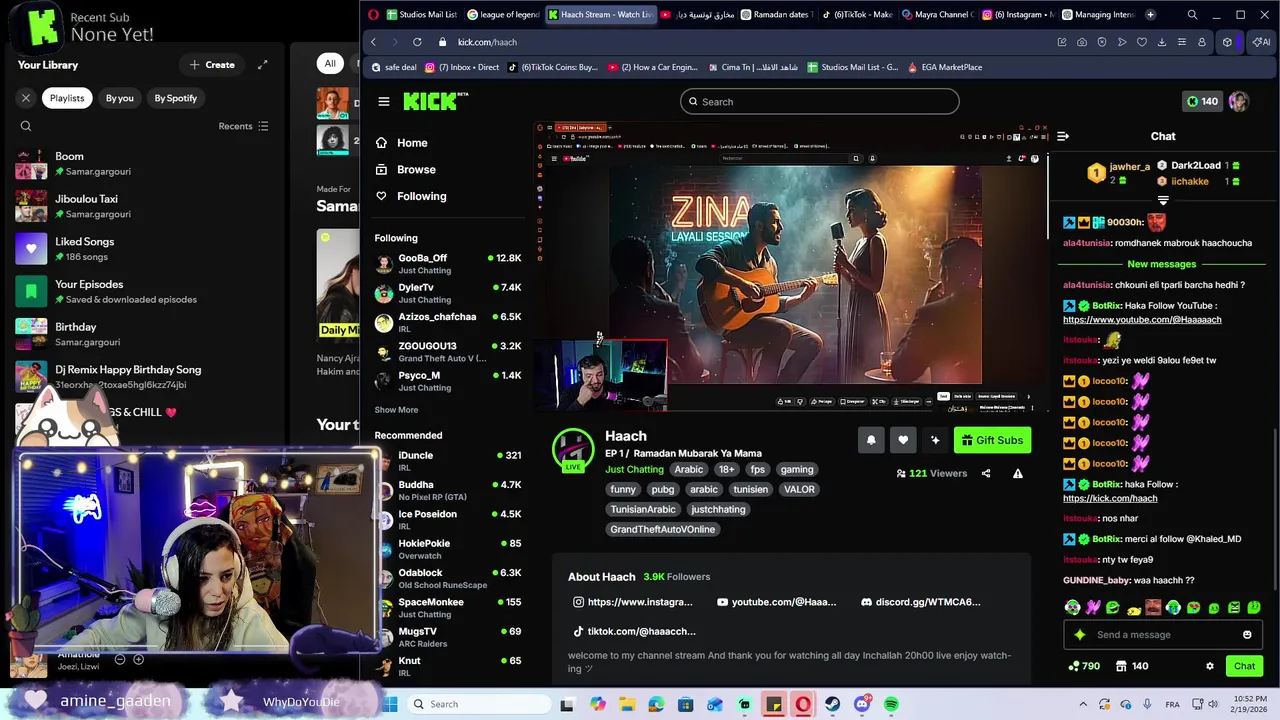The height and width of the screenshot is (720, 1280).
Task: Show hidden system tray icons chevron
Action: [1083, 704]
